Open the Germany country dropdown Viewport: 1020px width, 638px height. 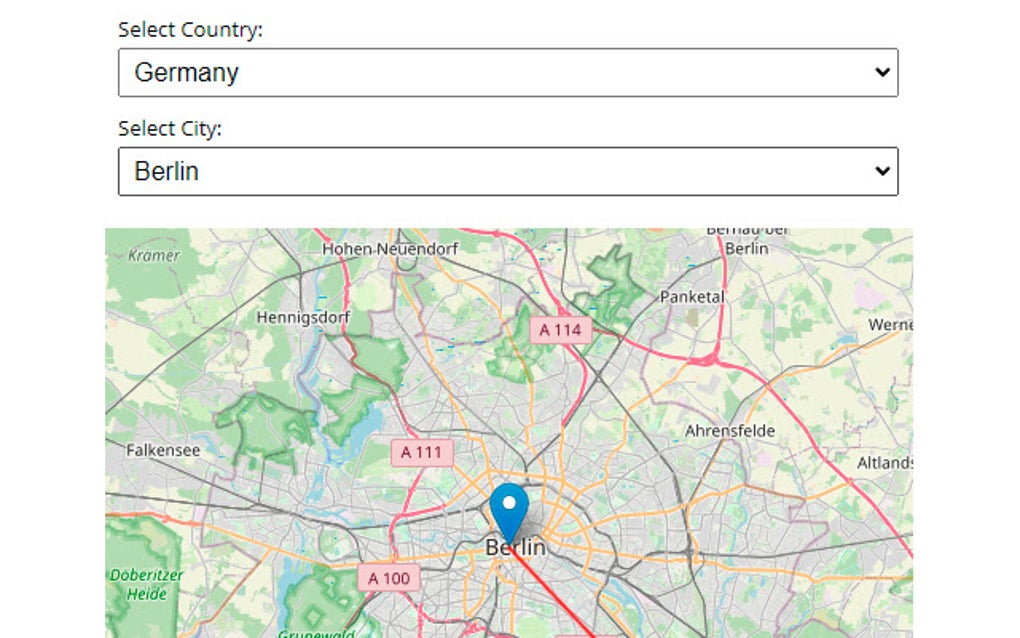pos(507,73)
